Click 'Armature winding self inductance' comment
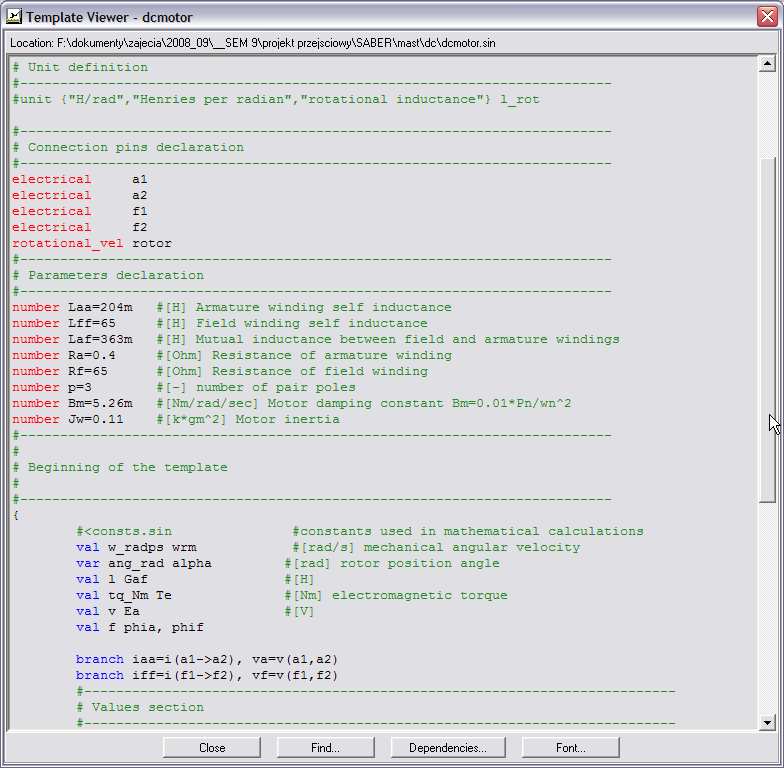Screen dimensions: 784x768 324,307
